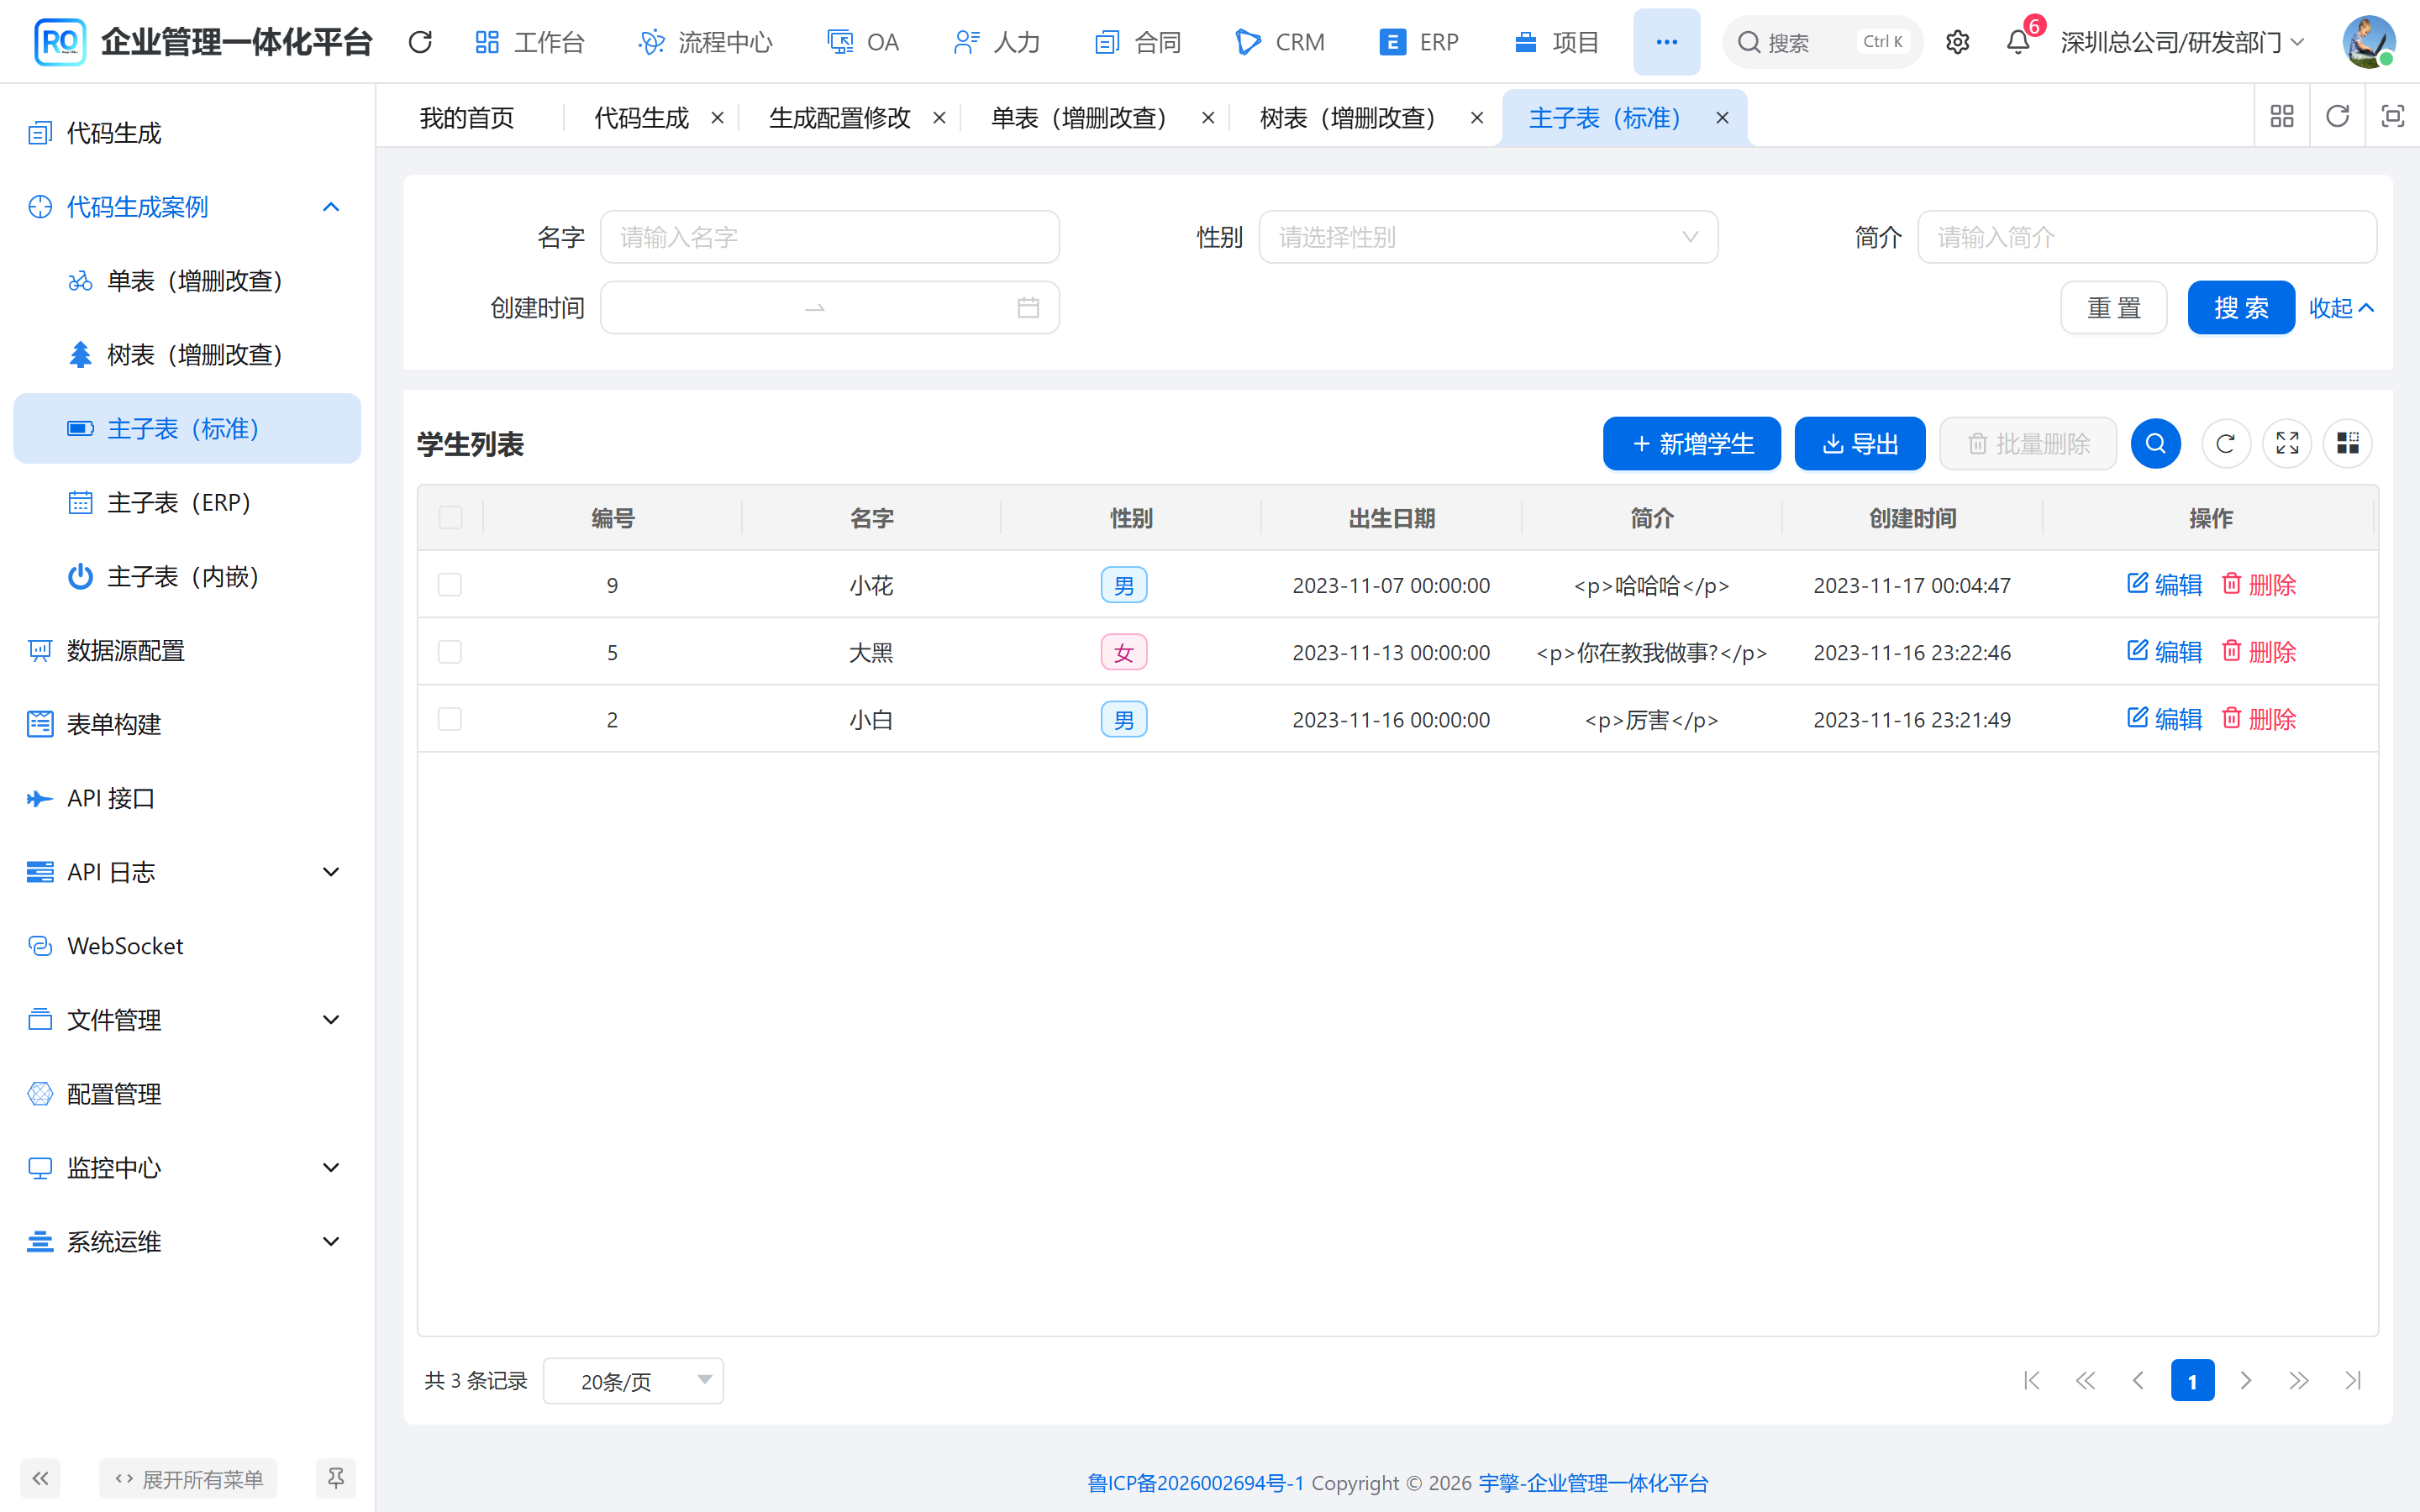Click the pin icon at sidebar bottom

click(x=336, y=1478)
